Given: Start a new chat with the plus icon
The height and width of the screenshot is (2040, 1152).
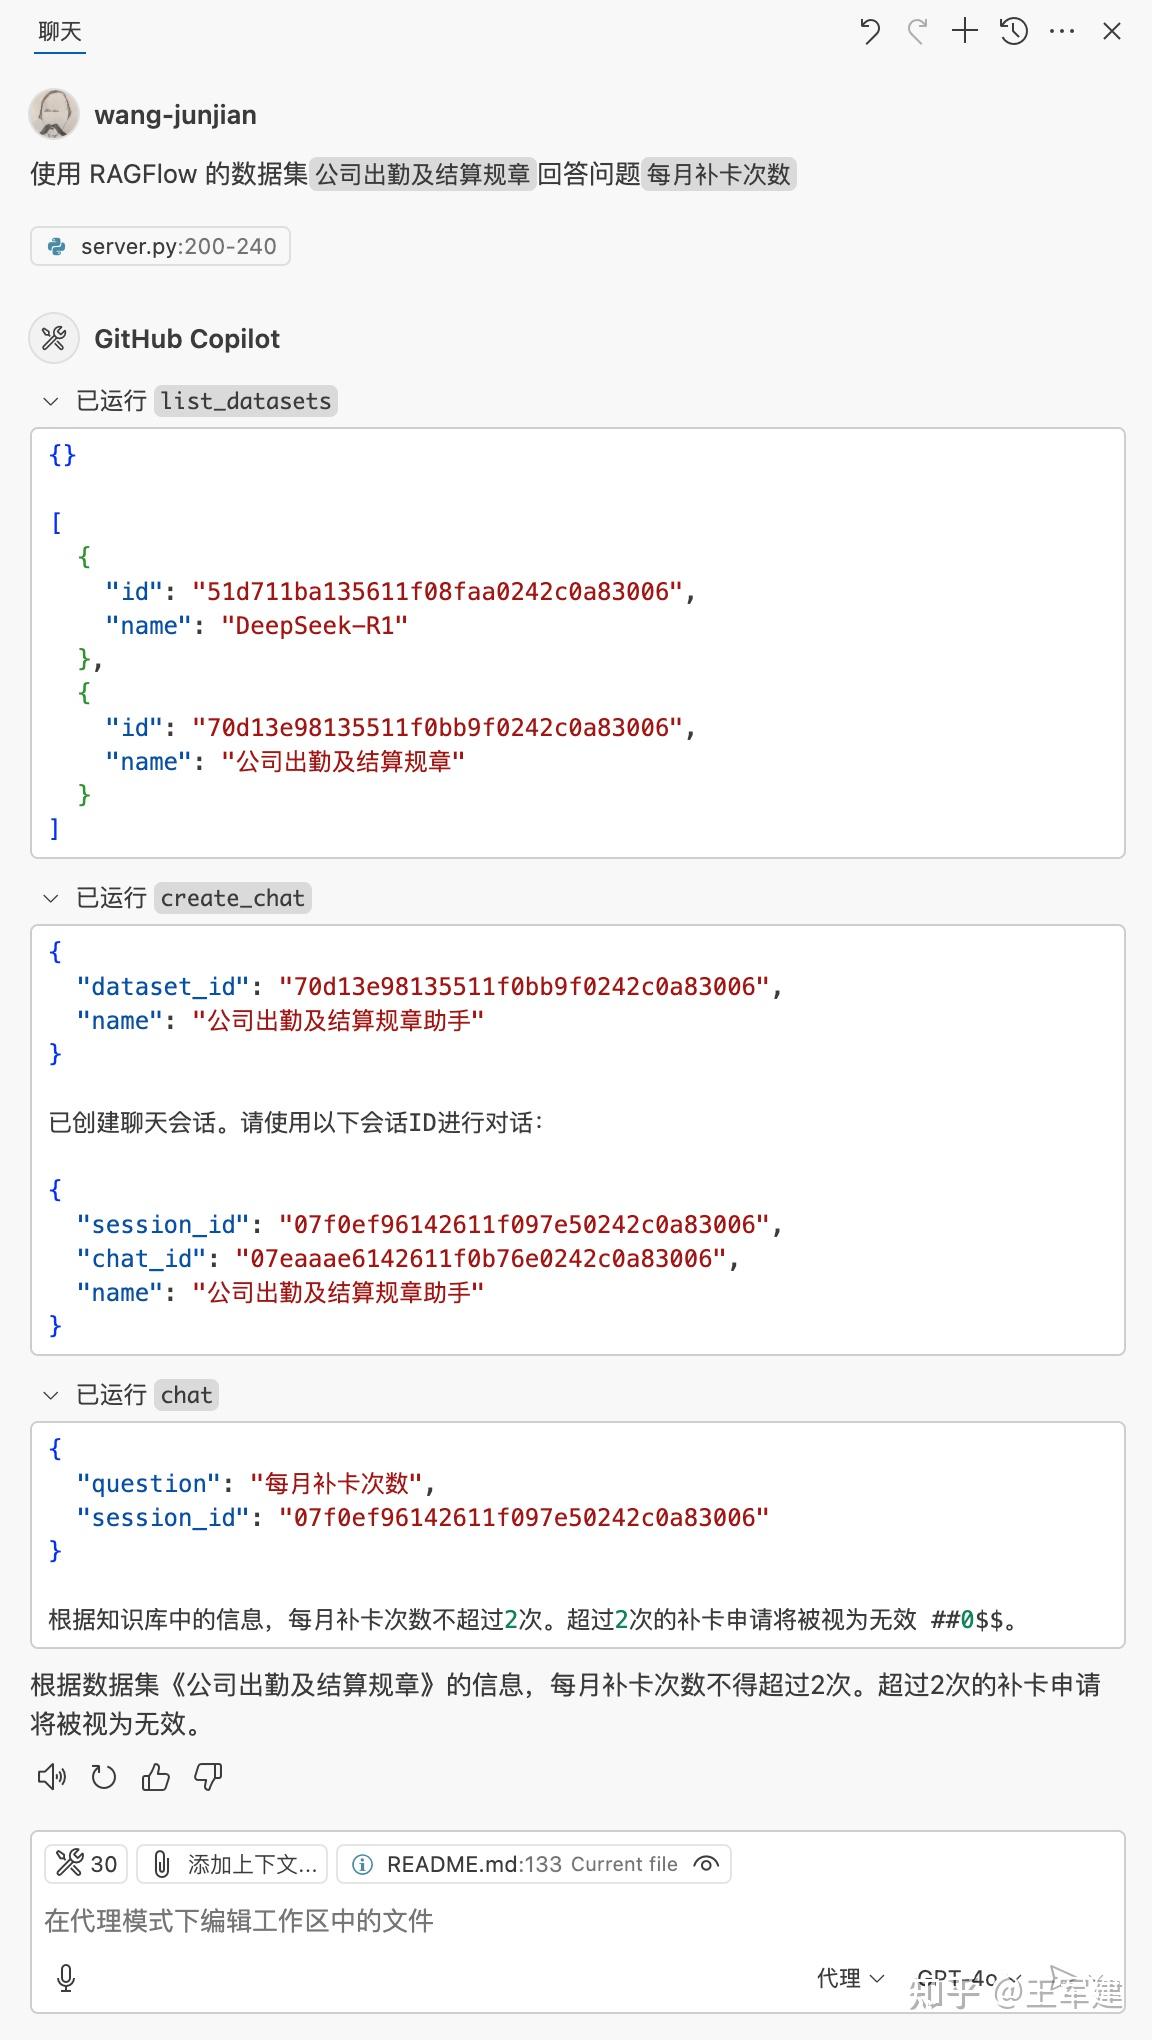Looking at the screenshot, I should [x=963, y=31].
